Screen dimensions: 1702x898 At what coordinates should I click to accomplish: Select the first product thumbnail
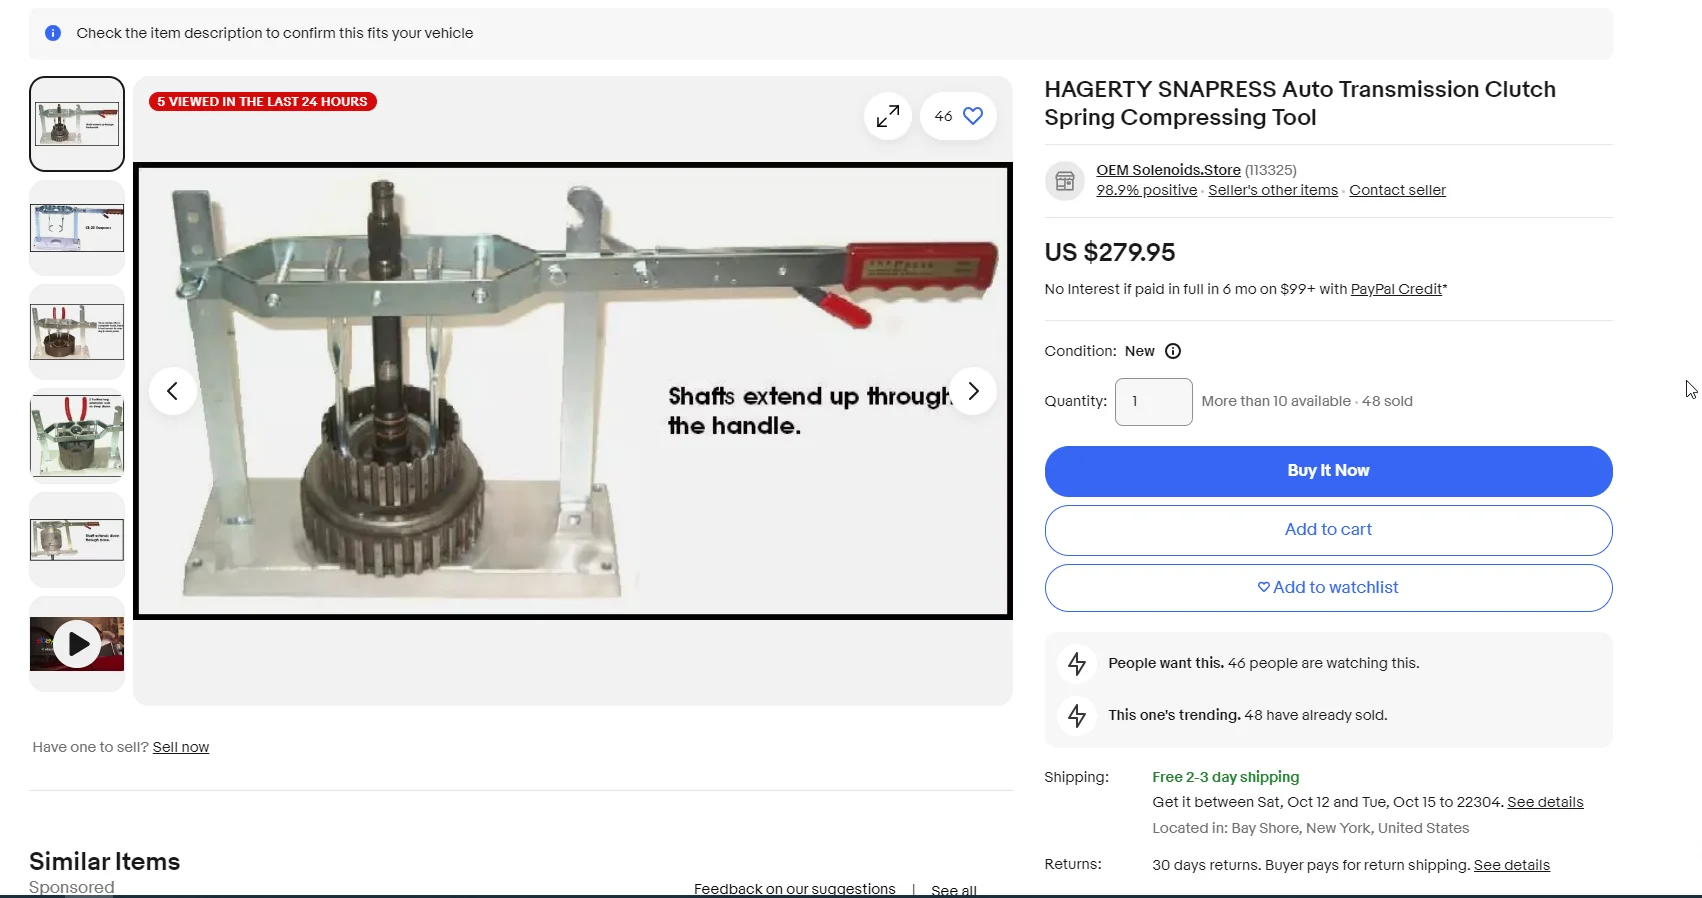click(77, 124)
